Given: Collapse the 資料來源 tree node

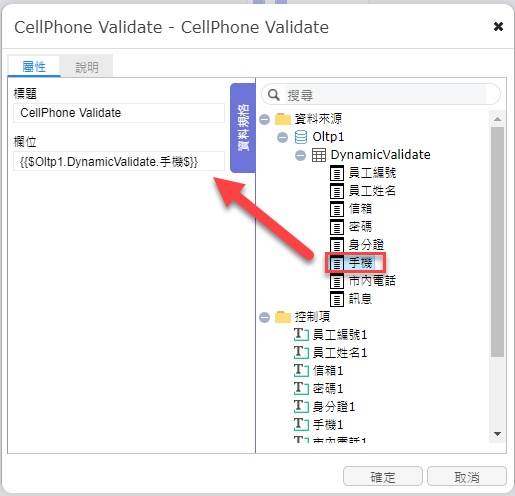Looking at the screenshot, I should pos(265,119).
